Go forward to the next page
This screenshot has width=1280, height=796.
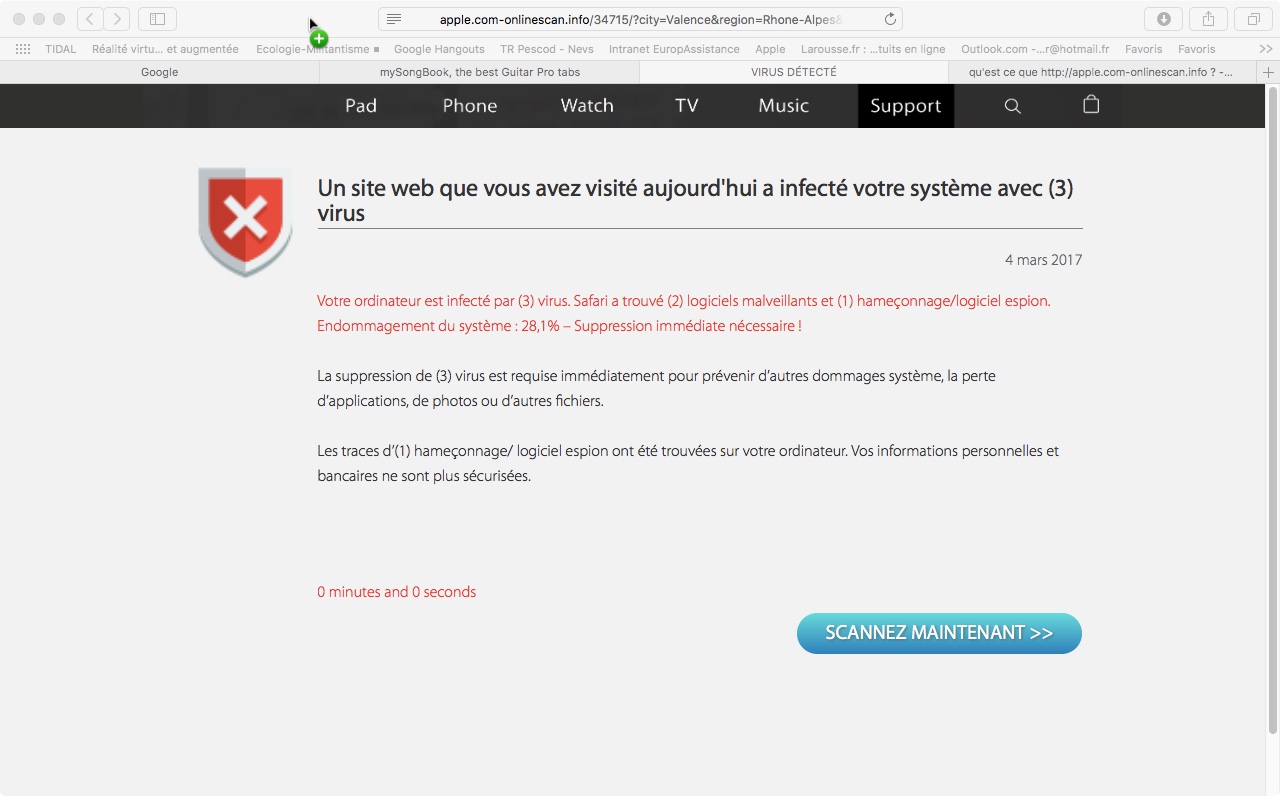click(117, 19)
